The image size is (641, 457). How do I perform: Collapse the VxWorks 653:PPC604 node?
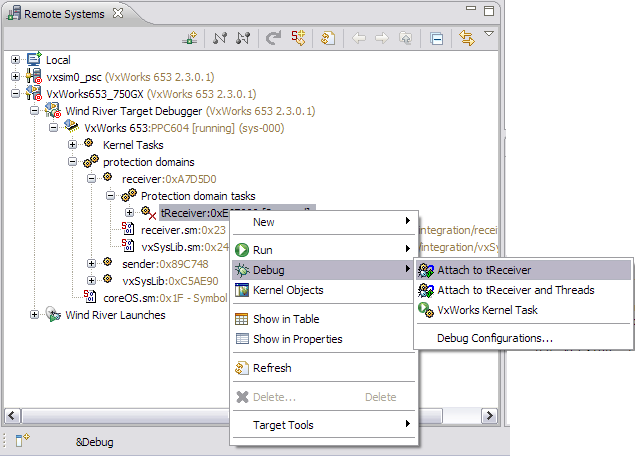53,128
